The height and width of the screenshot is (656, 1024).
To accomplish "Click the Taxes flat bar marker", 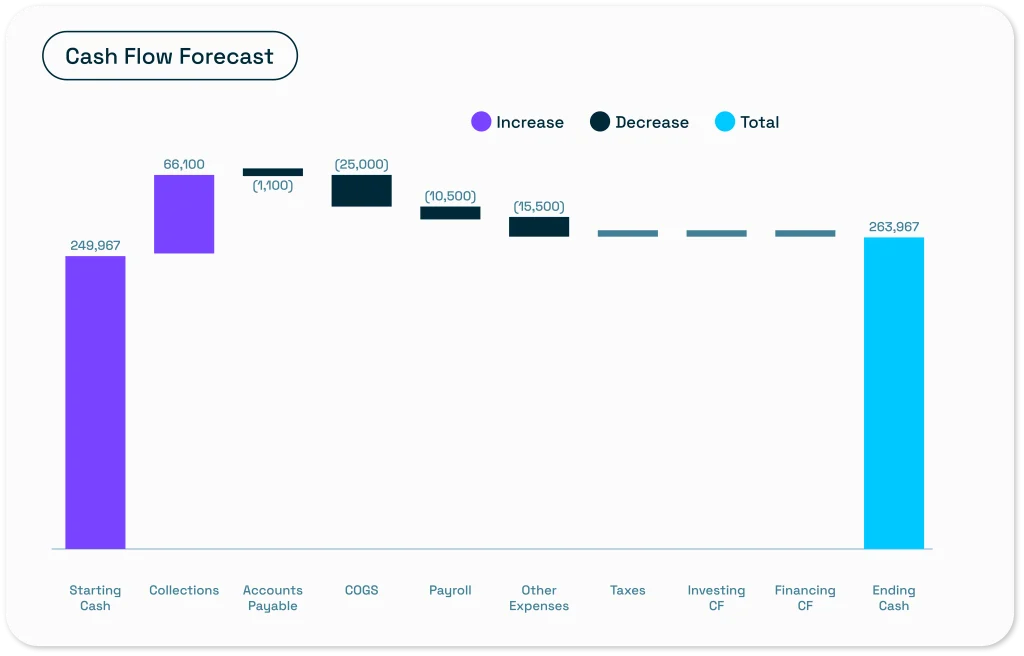I will (x=628, y=233).
